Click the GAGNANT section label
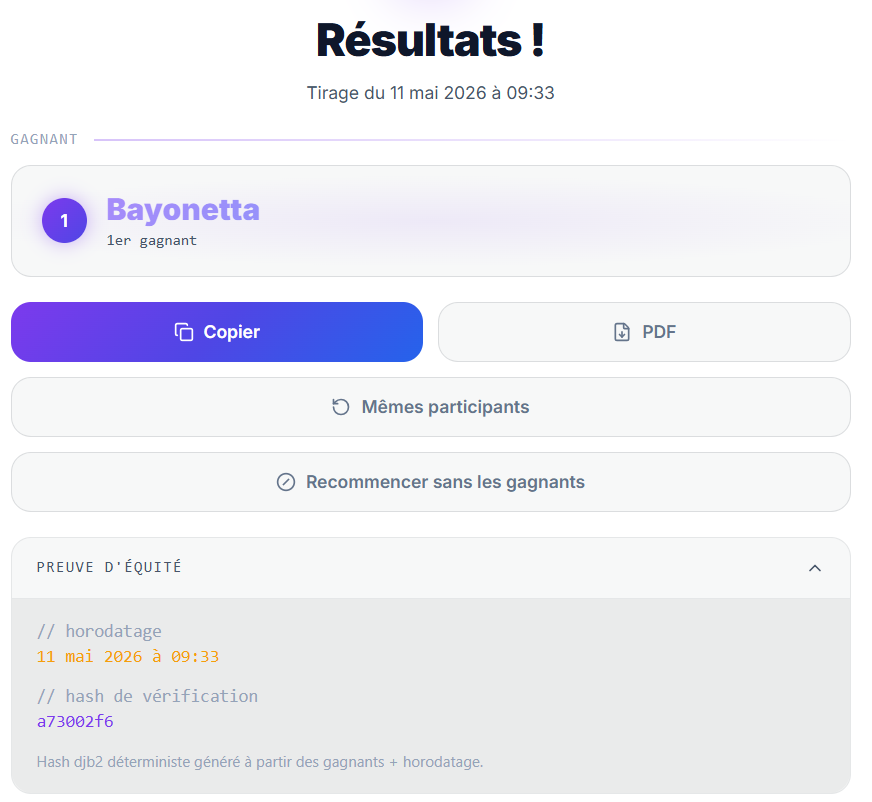This screenshot has width=872, height=802. (x=44, y=140)
